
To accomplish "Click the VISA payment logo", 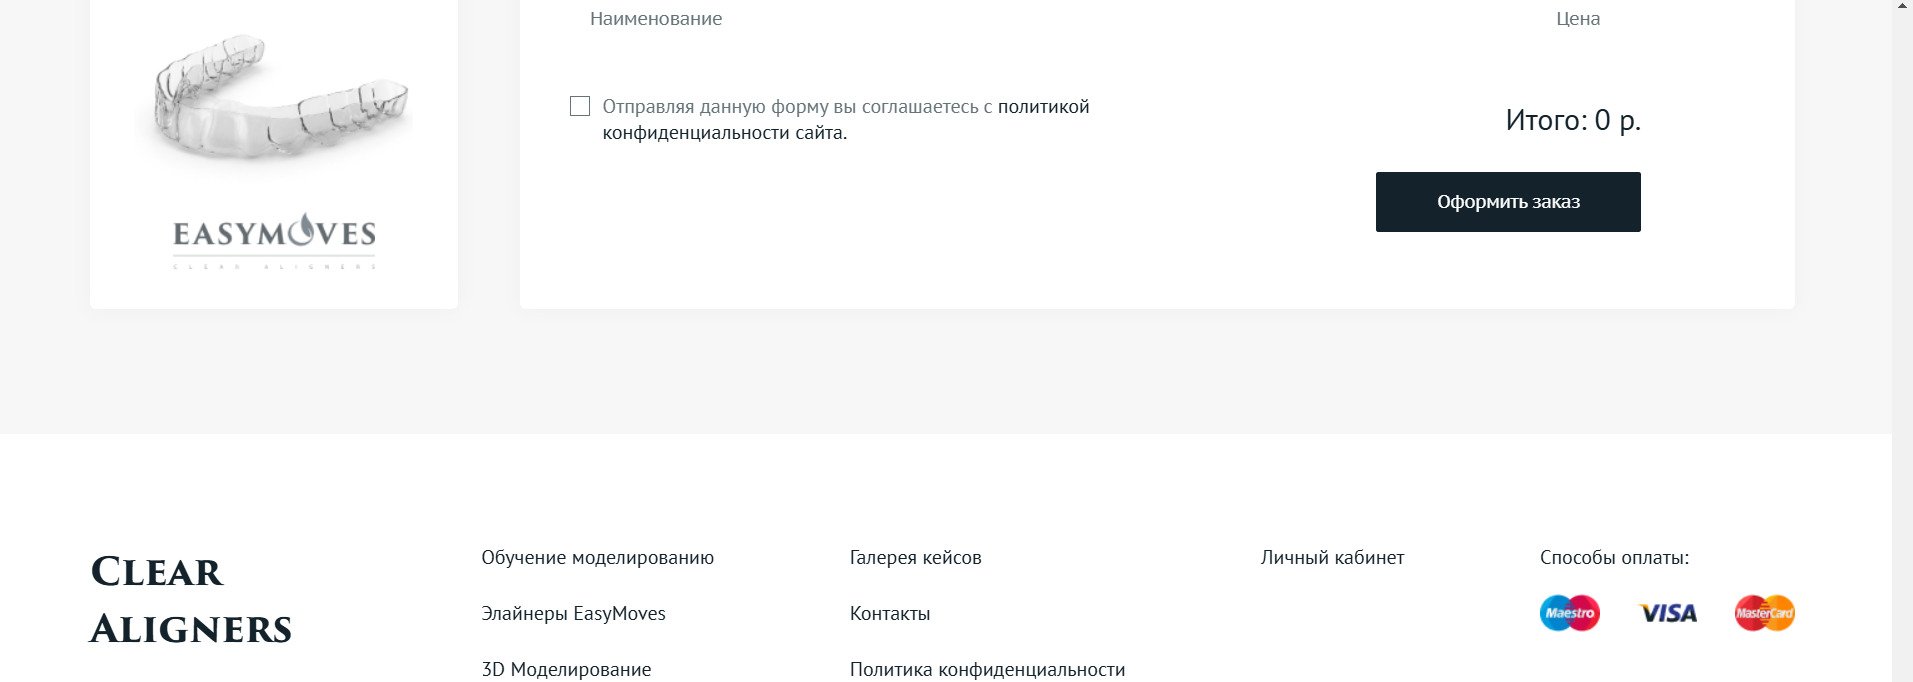I will tap(1668, 613).
